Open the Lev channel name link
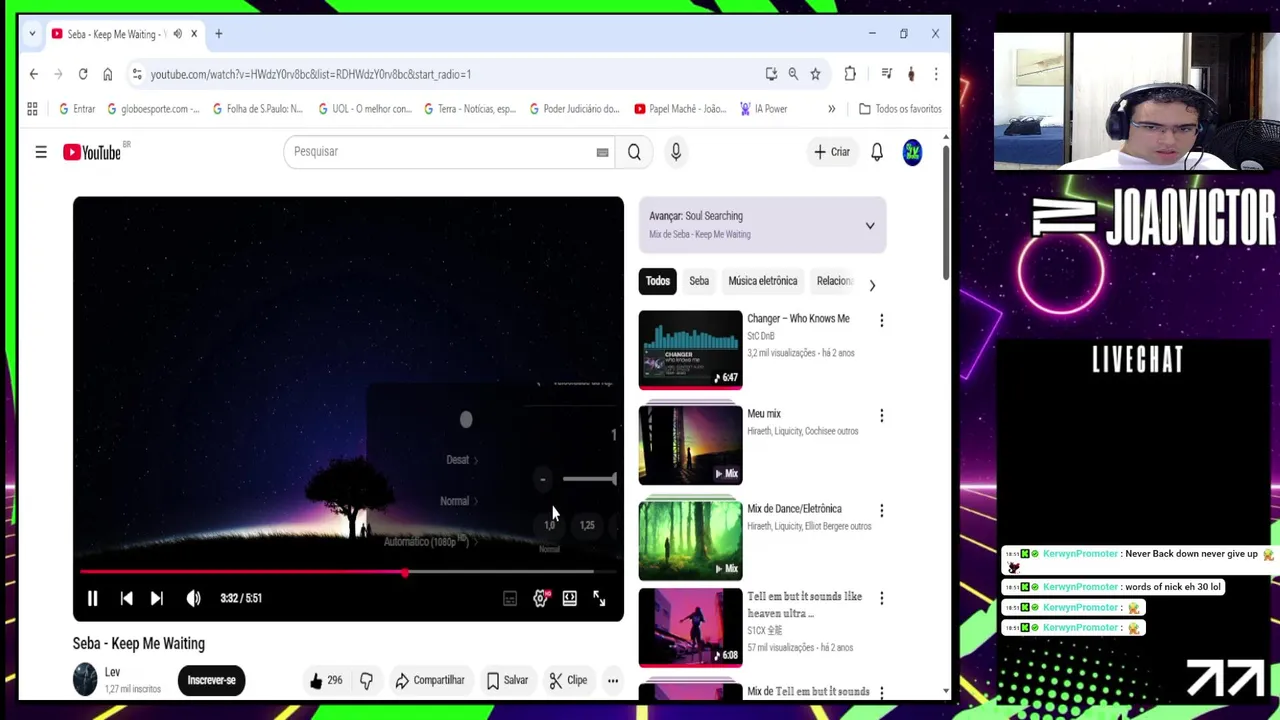 click(x=112, y=672)
